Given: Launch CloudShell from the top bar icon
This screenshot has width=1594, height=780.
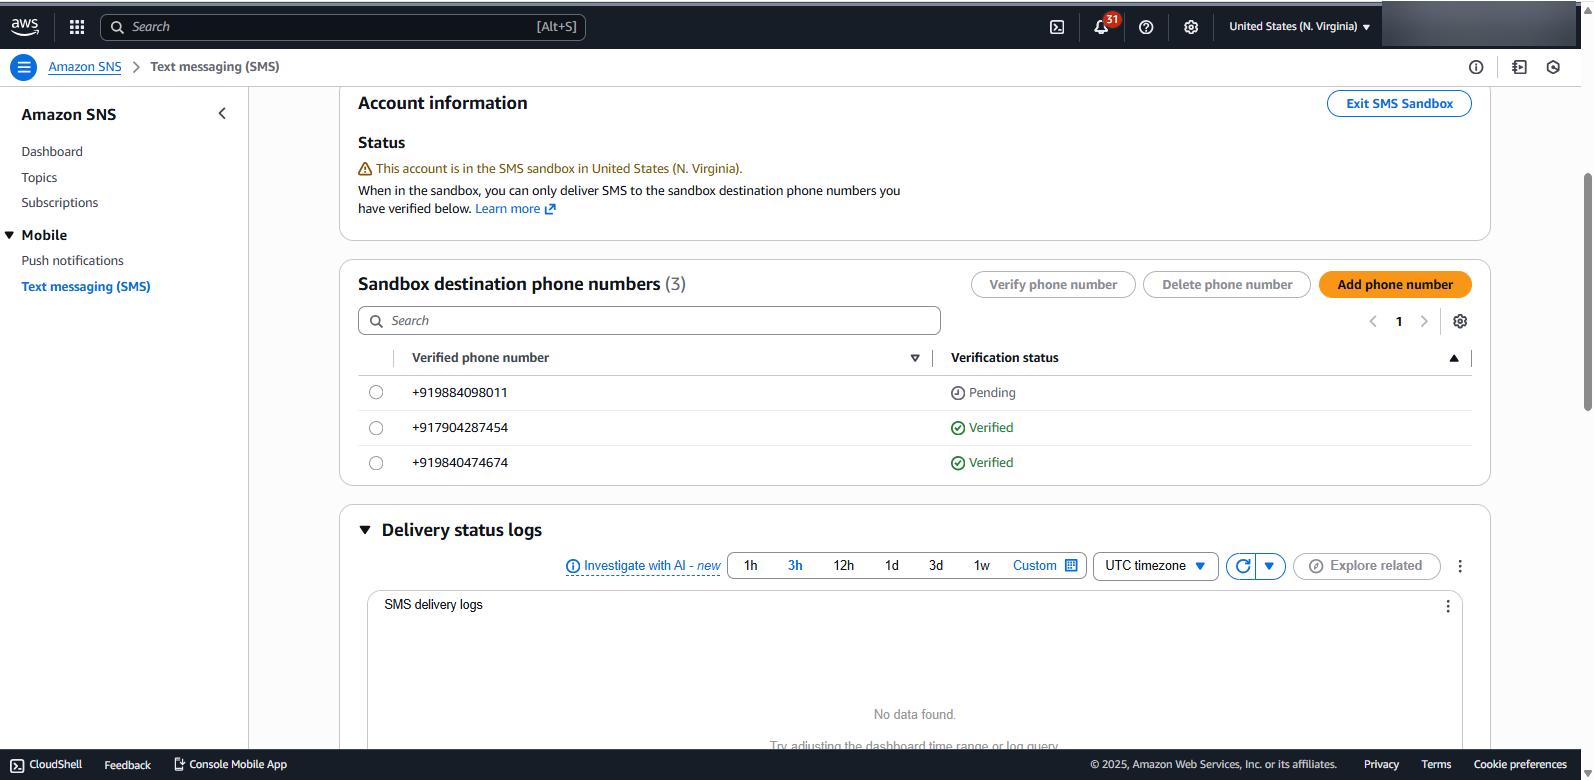Looking at the screenshot, I should pos(1057,27).
